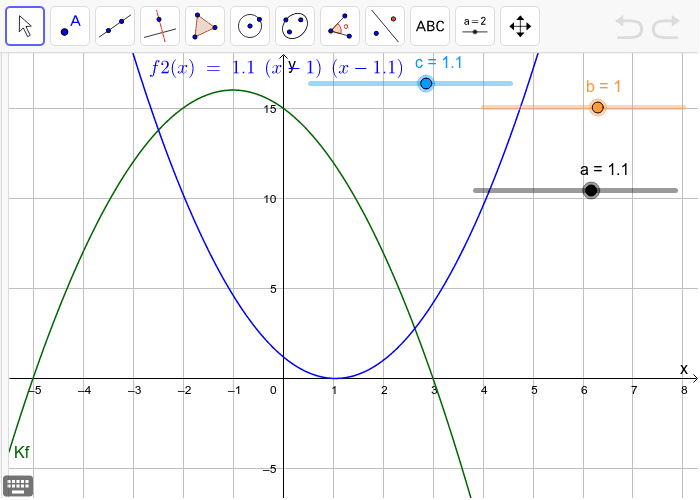
Task: Click the f2(x) function label
Action: [x=276, y=68]
